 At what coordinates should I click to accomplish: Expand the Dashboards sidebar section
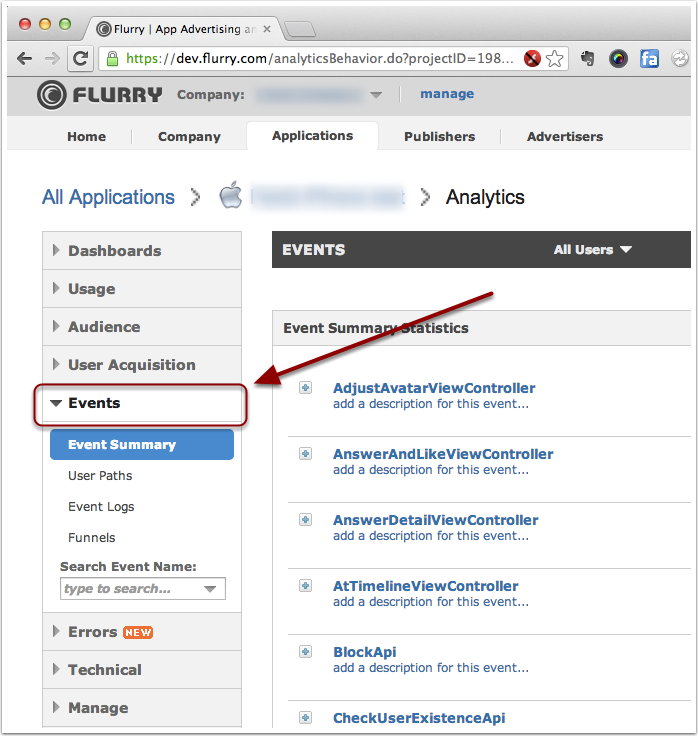114,251
